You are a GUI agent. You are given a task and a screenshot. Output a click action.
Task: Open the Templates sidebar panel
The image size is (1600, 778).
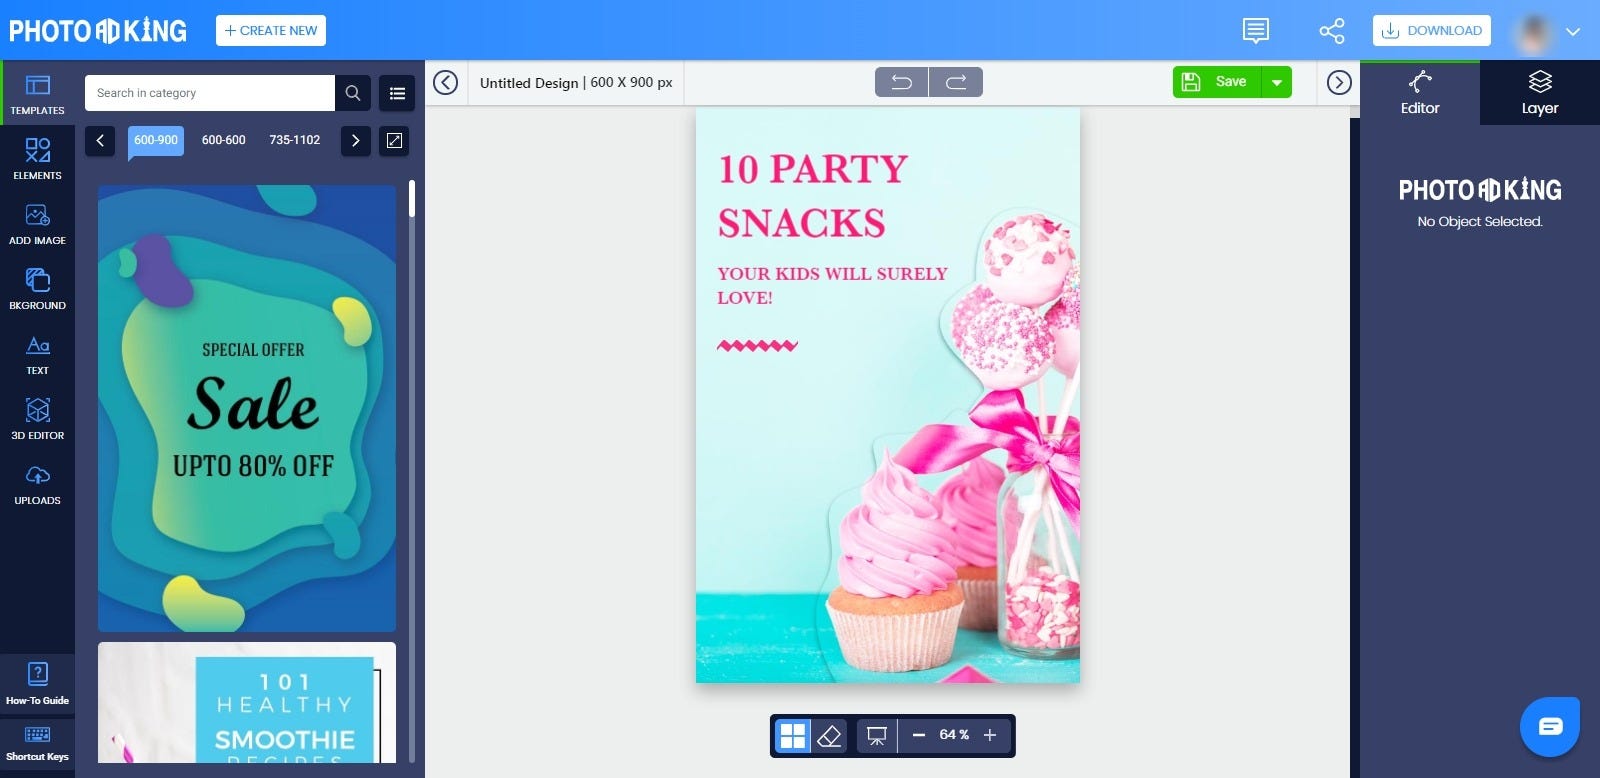[x=37, y=93]
